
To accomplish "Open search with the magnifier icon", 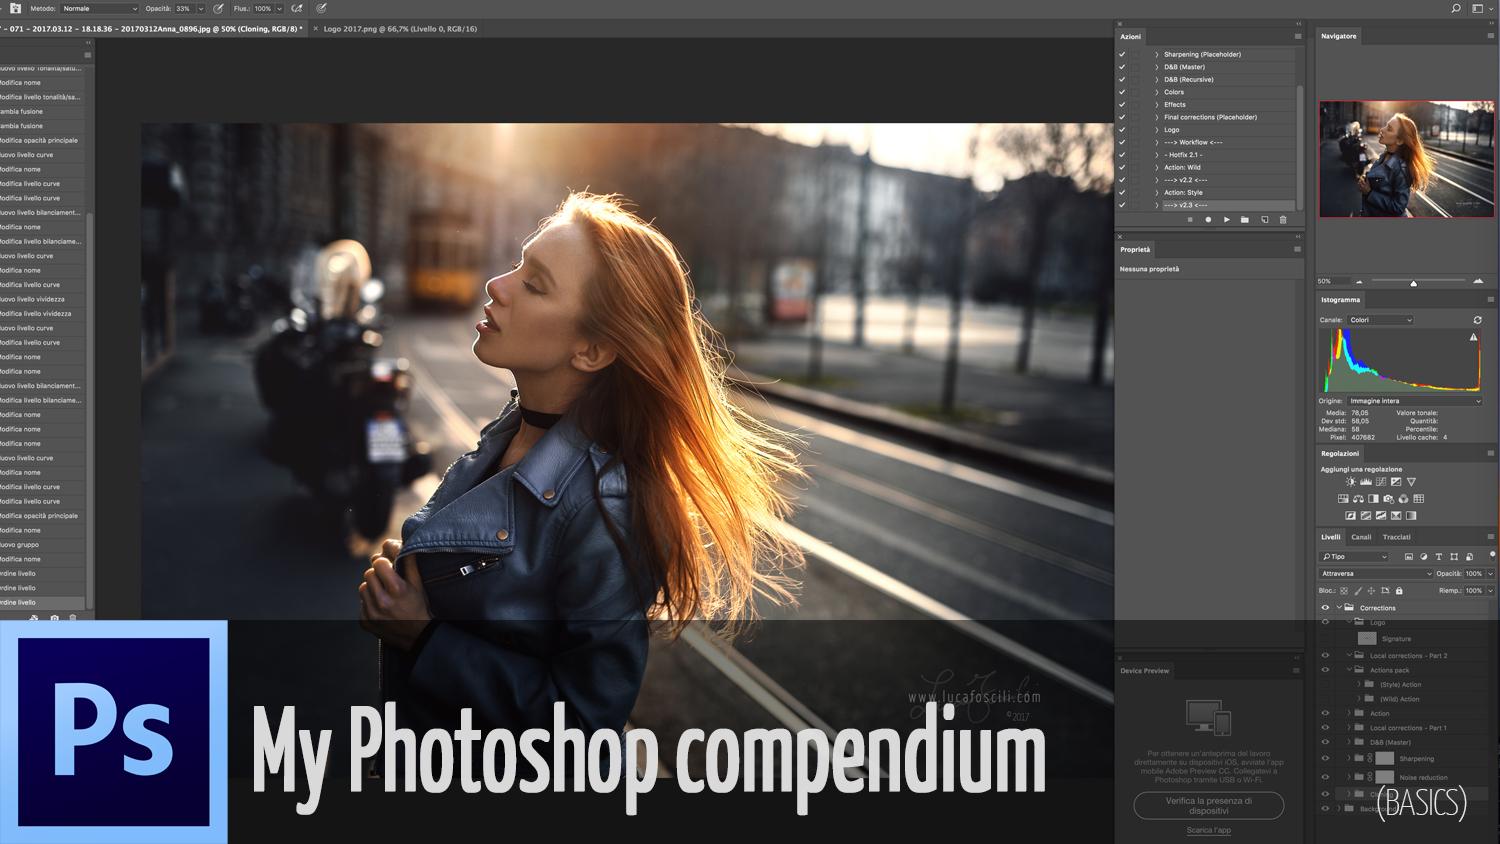I will coord(1456,8).
